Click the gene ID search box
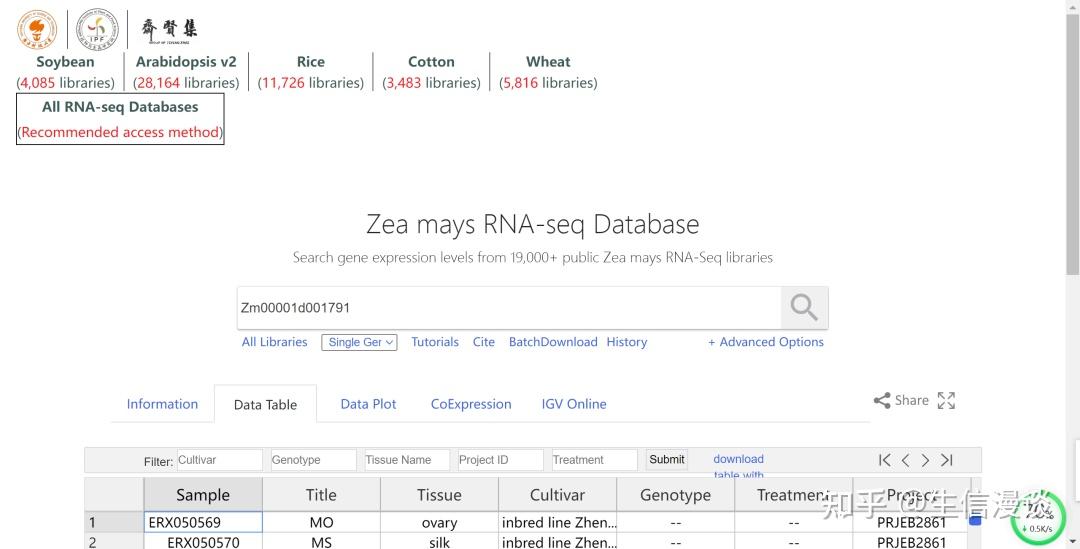The width and height of the screenshot is (1080, 549). (508, 308)
